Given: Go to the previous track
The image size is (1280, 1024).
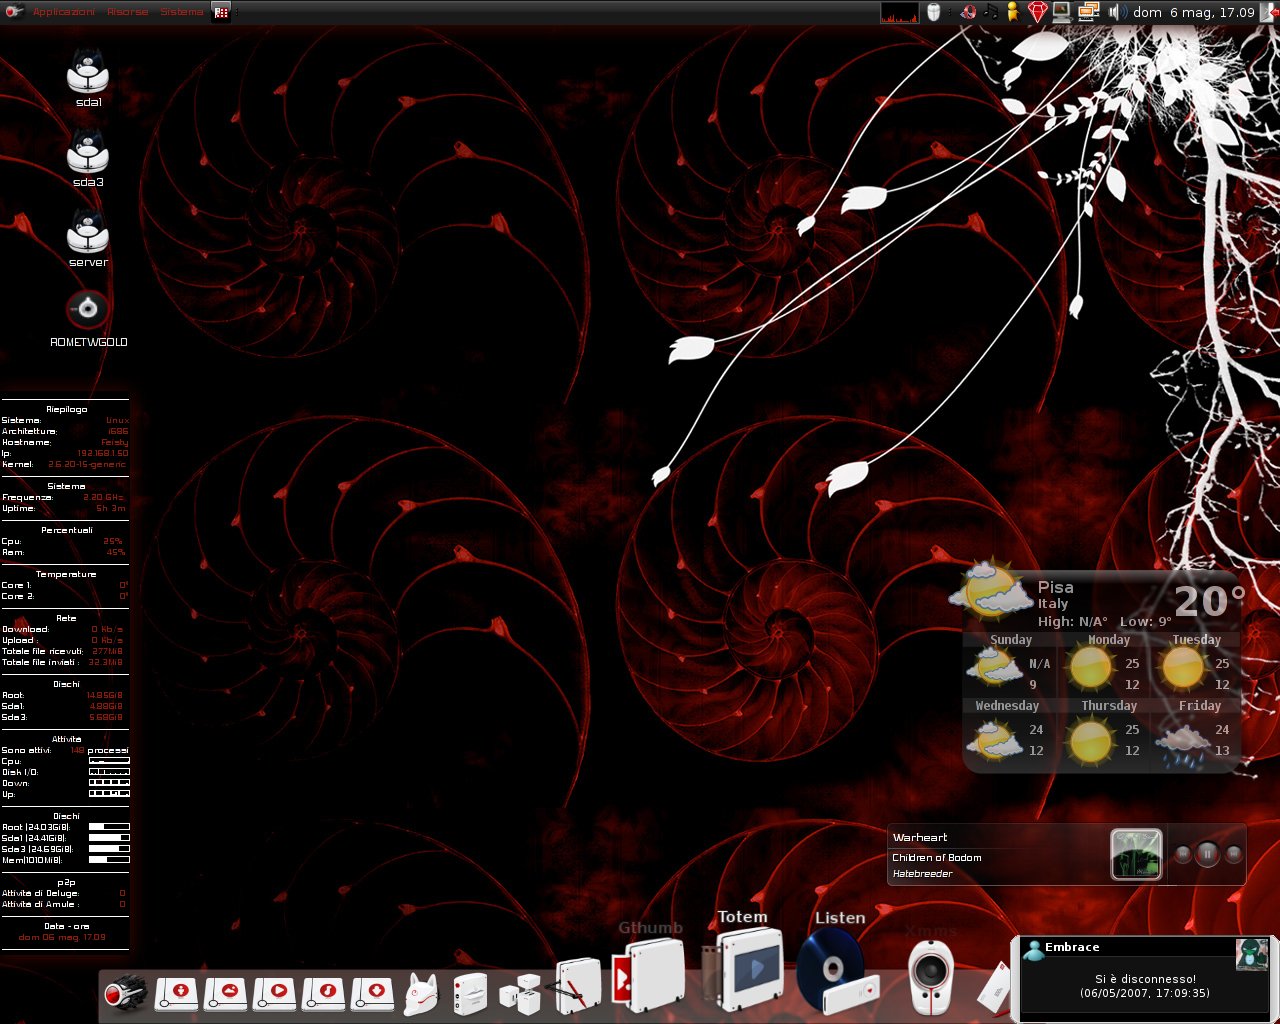Looking at the screenshot, I should coord(1182,854).
